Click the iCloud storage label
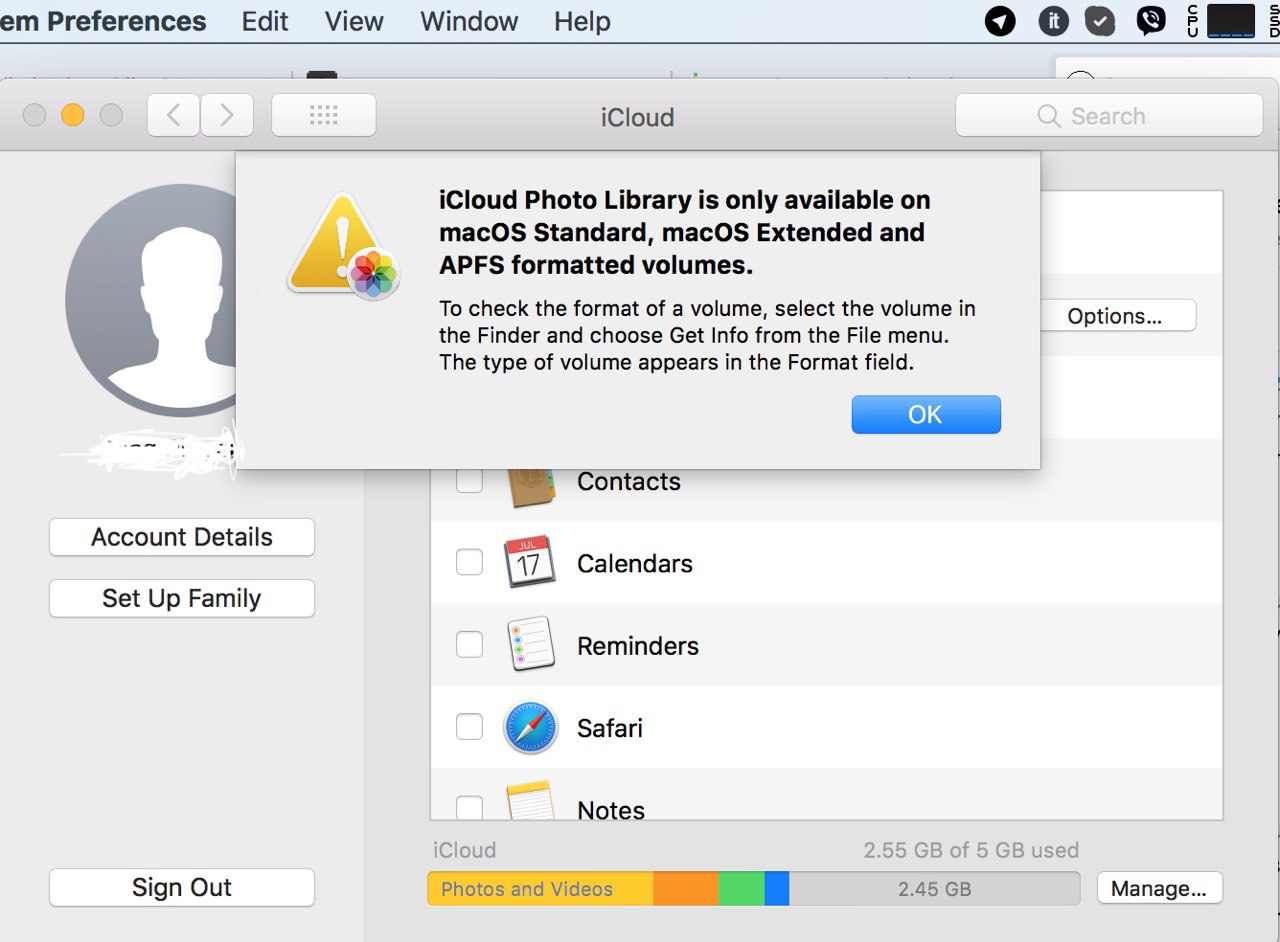This screenshot has height=942, width=1280. tap(465, 850)
